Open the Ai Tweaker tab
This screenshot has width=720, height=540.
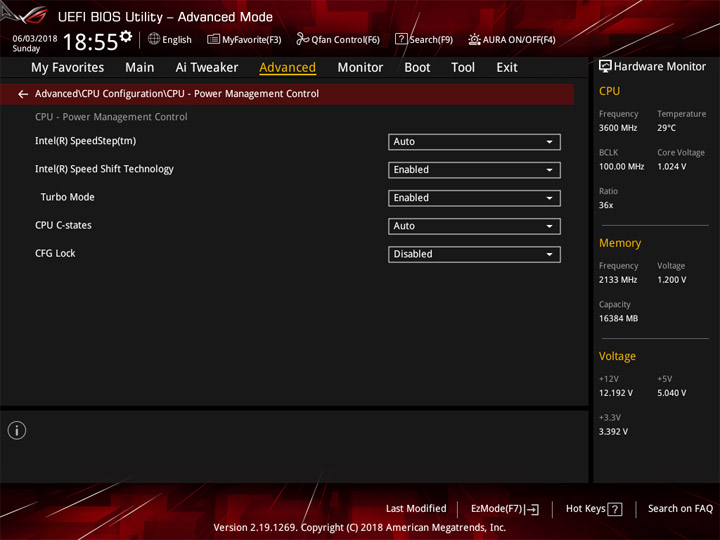(x=207, y=68)
